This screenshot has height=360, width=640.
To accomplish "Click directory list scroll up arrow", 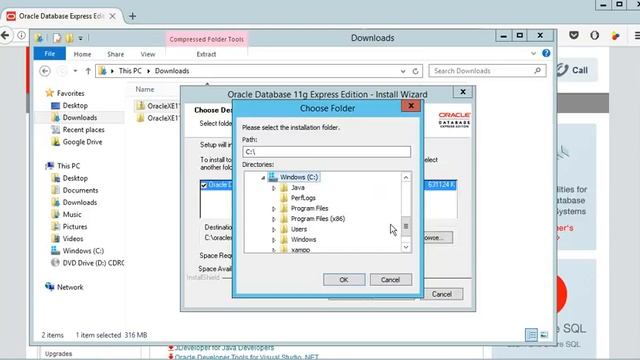I will point(406,177).
